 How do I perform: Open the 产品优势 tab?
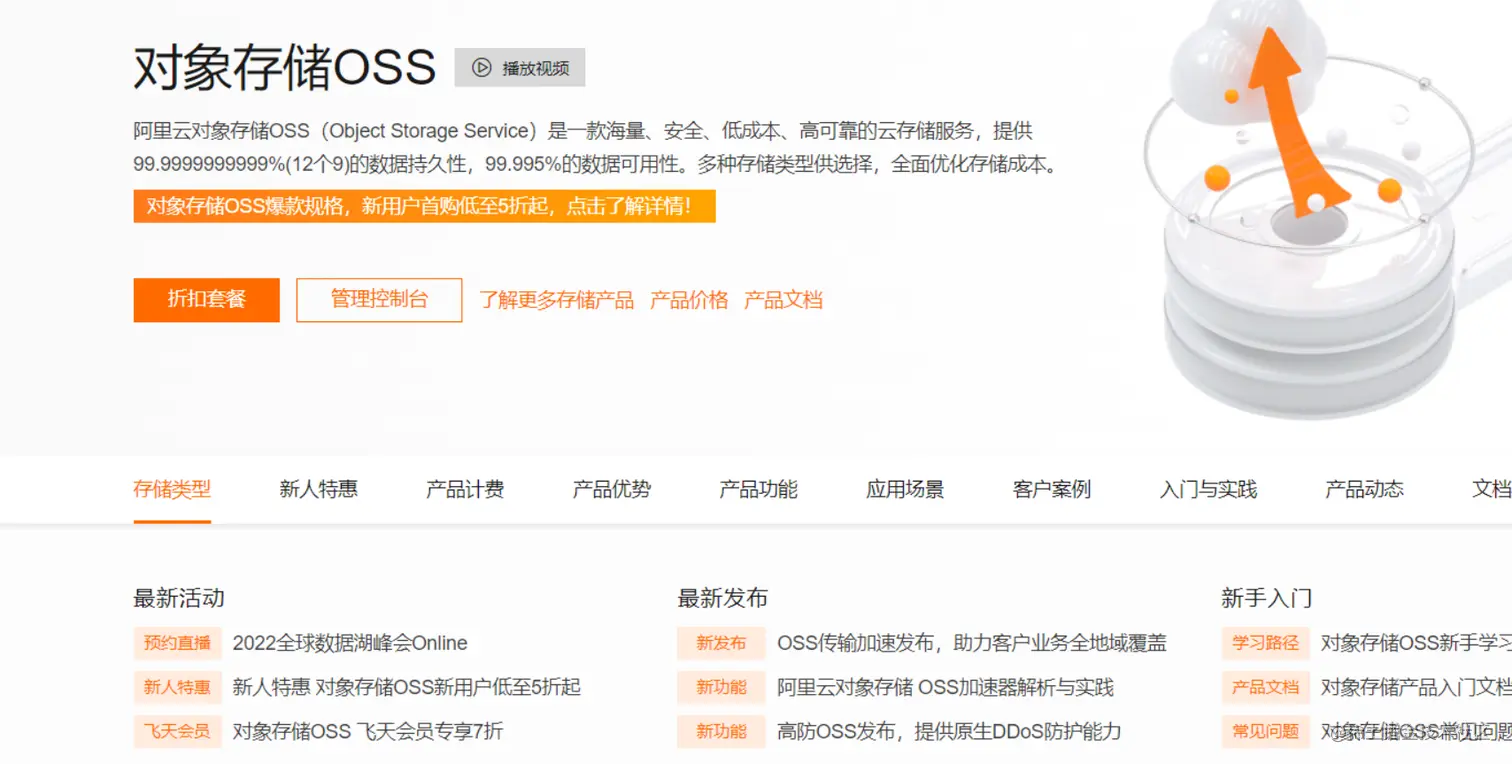611,489
